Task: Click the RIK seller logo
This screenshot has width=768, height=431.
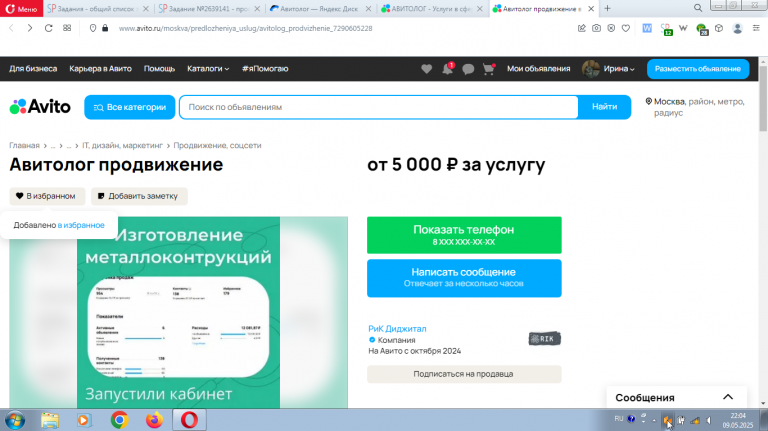Action: click(x=545, y=338)
